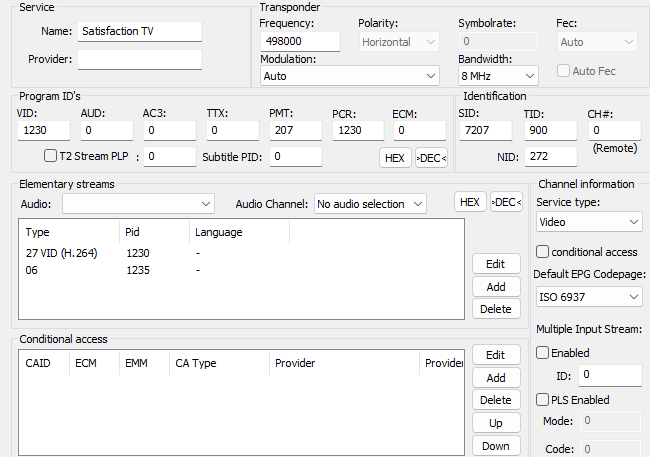The height and width of the screenshot is (457, 650).
Task: Open the Audio stream dropdown
Action: 138,204
